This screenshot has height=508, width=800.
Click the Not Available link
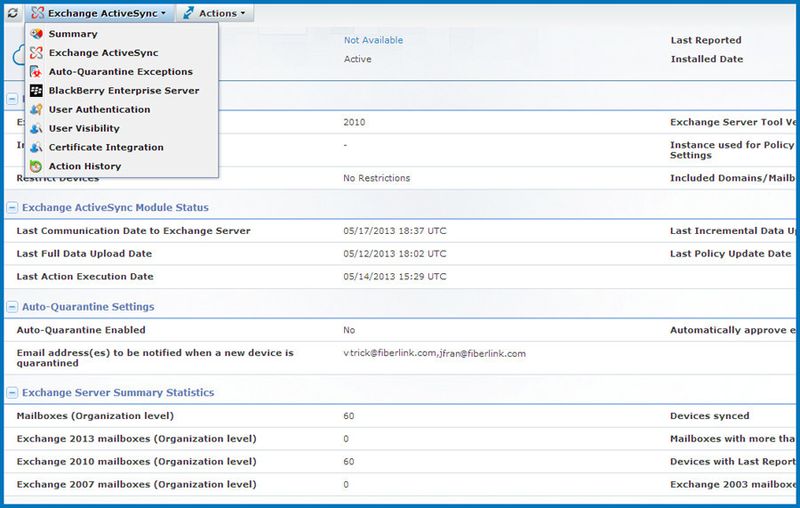pos(373,40)
